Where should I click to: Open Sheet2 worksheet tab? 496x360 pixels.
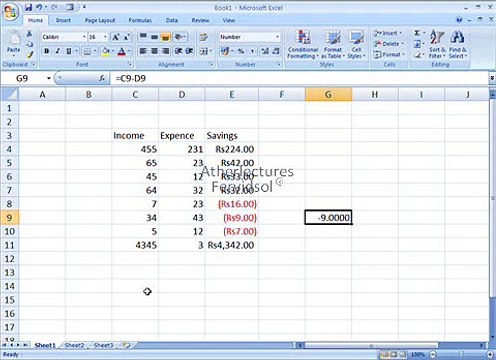pyautogui.click(x=74, y=345)
